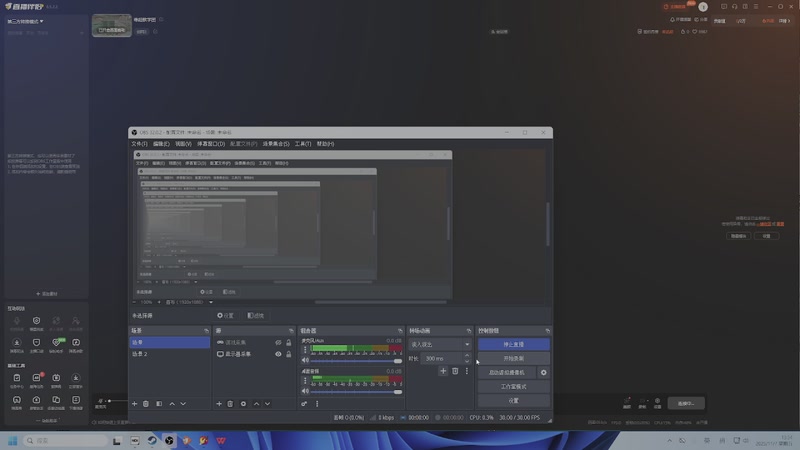Add a new source in OBS sources panel
The image size is (800, 450).
(x=219, y=404)
